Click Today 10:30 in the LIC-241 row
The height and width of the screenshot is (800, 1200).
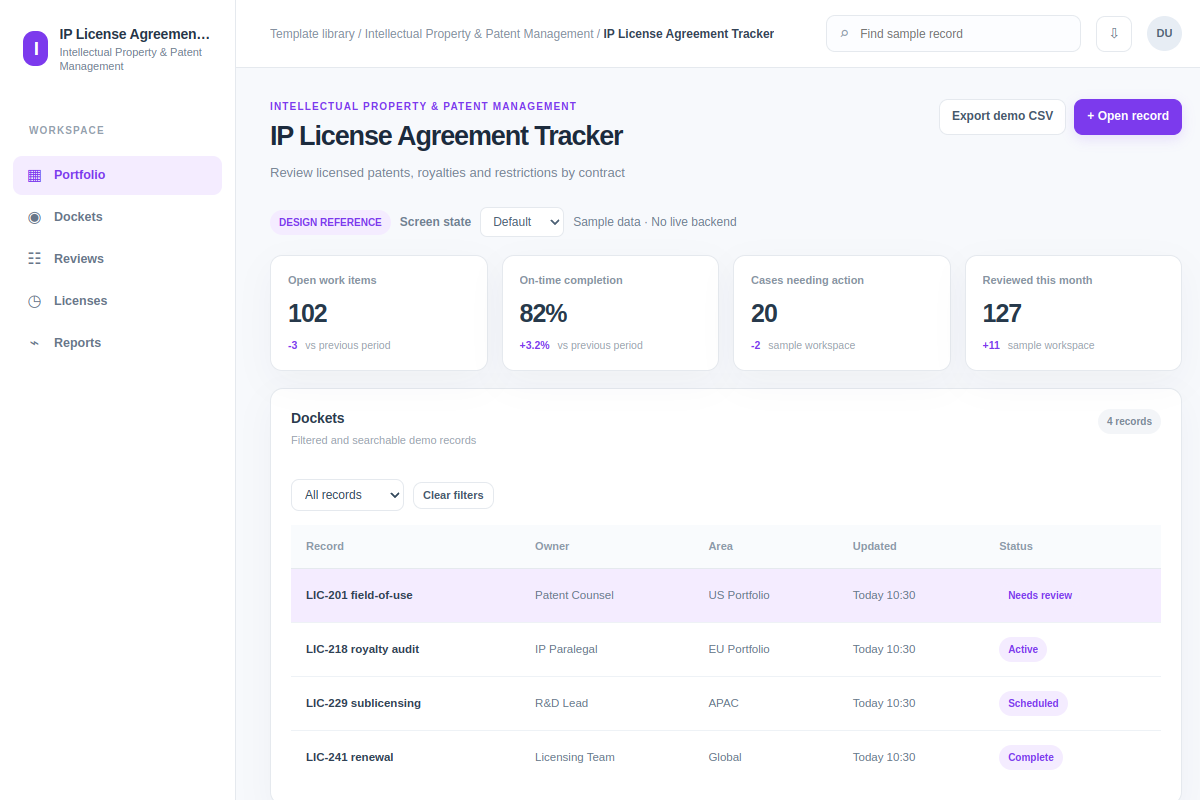click(884, 757)
